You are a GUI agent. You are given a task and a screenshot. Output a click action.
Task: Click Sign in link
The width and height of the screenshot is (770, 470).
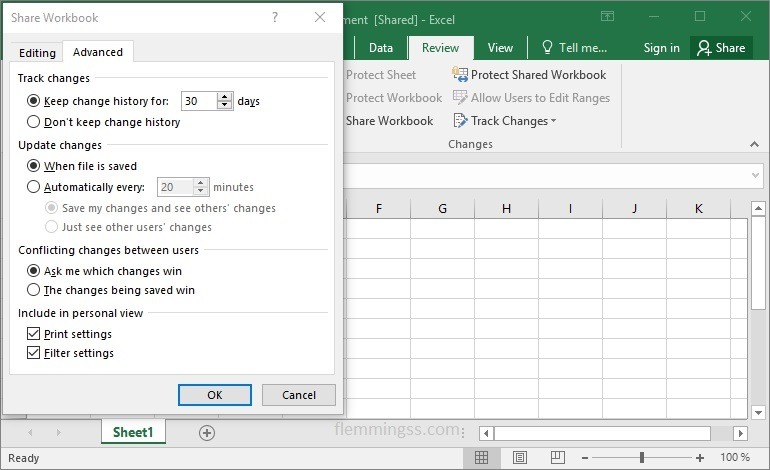(661, 48)
